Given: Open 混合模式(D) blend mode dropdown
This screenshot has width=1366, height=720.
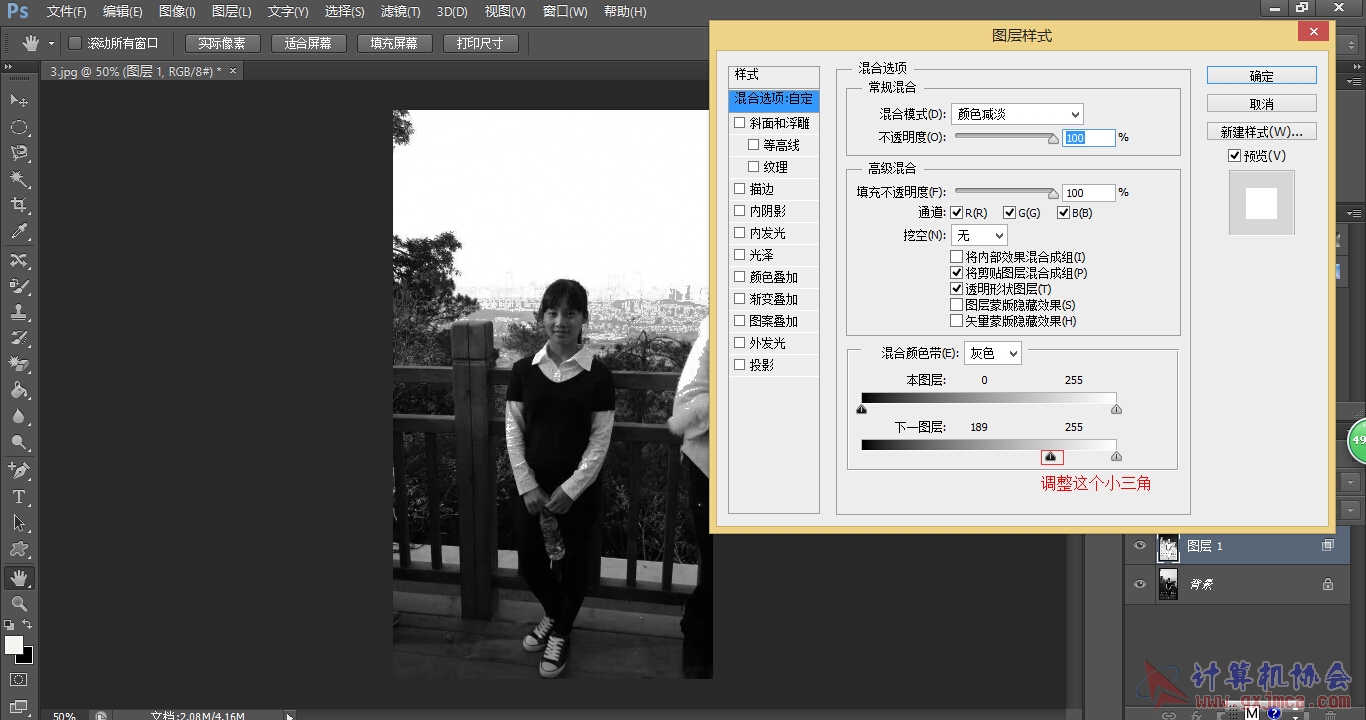Looking at the screenshot, I should tap(1017, 114).
